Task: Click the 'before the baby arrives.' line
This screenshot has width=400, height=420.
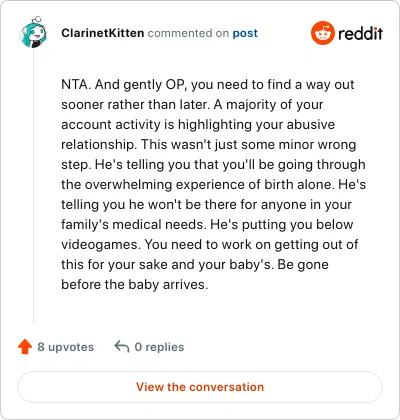Action: 135,285
